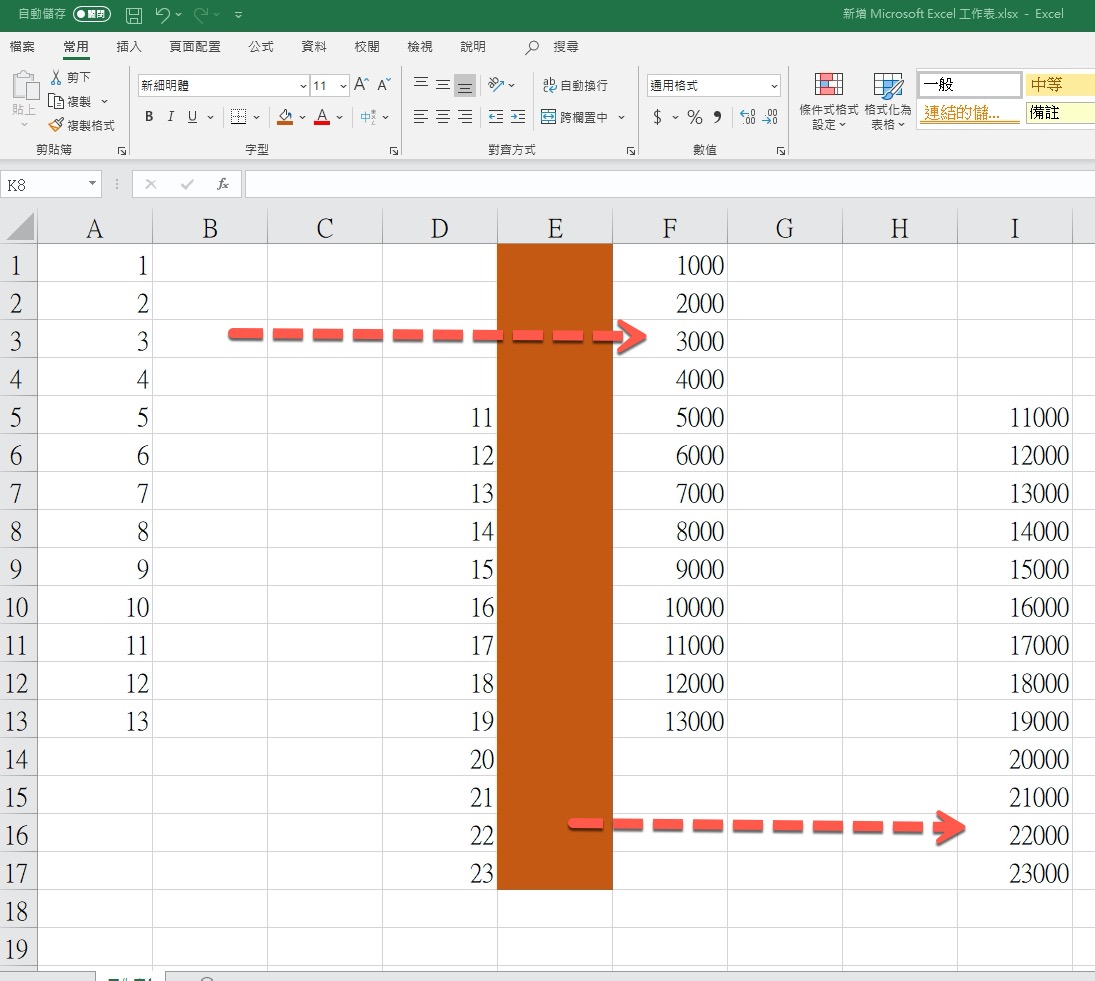Screen dimensions: 1095x981
Task: Open the number format dropdown (通用格式)
Action: pos(773,86)
